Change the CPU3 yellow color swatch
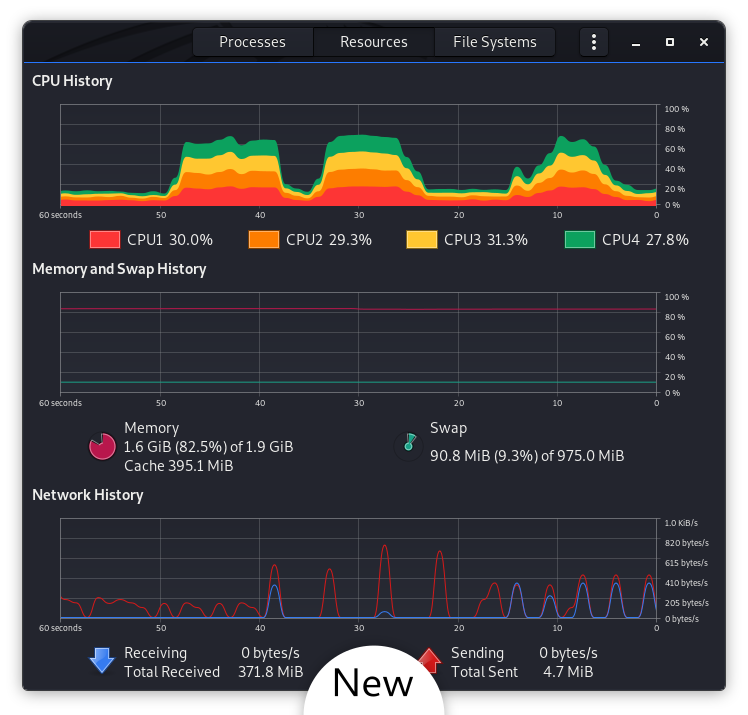Viewport: 748px width, 715px height. [x=422, y=239]
